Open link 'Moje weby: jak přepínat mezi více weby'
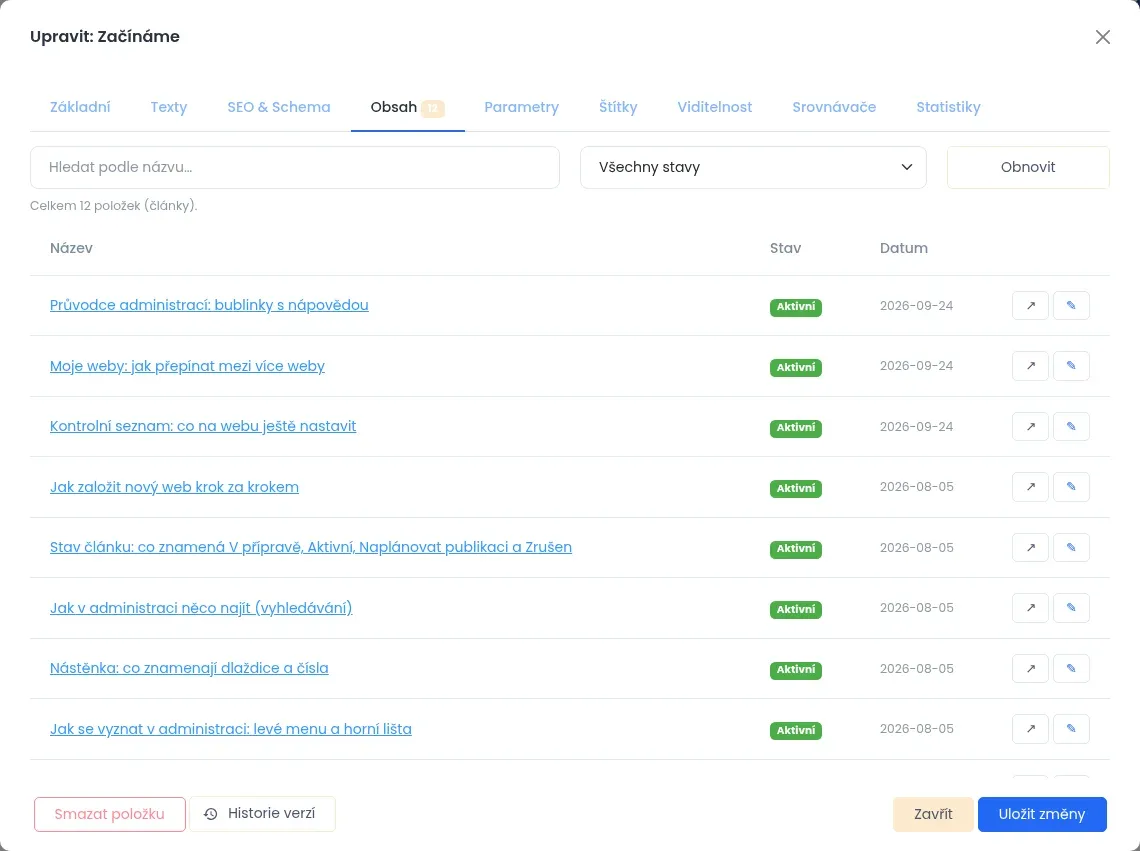Image resolution: width=1140 pixels, height=851 pixels. coord(187,366)
